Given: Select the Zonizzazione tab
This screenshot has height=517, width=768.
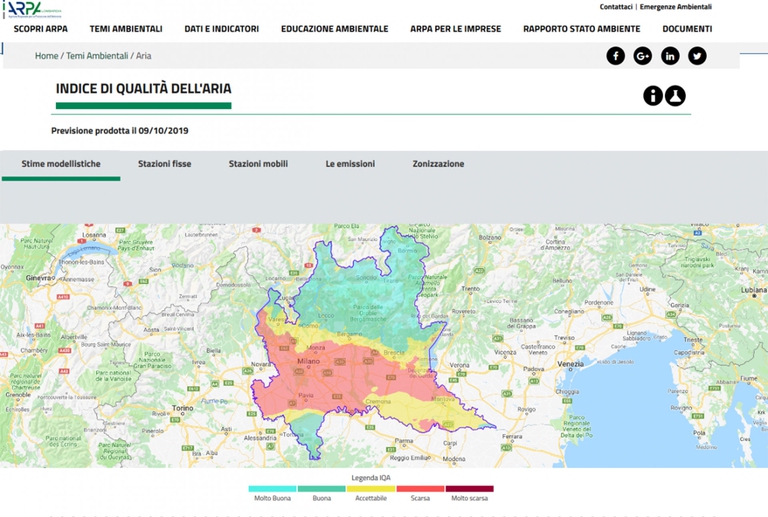Looking at the screenshot, I should click(438, 164).
